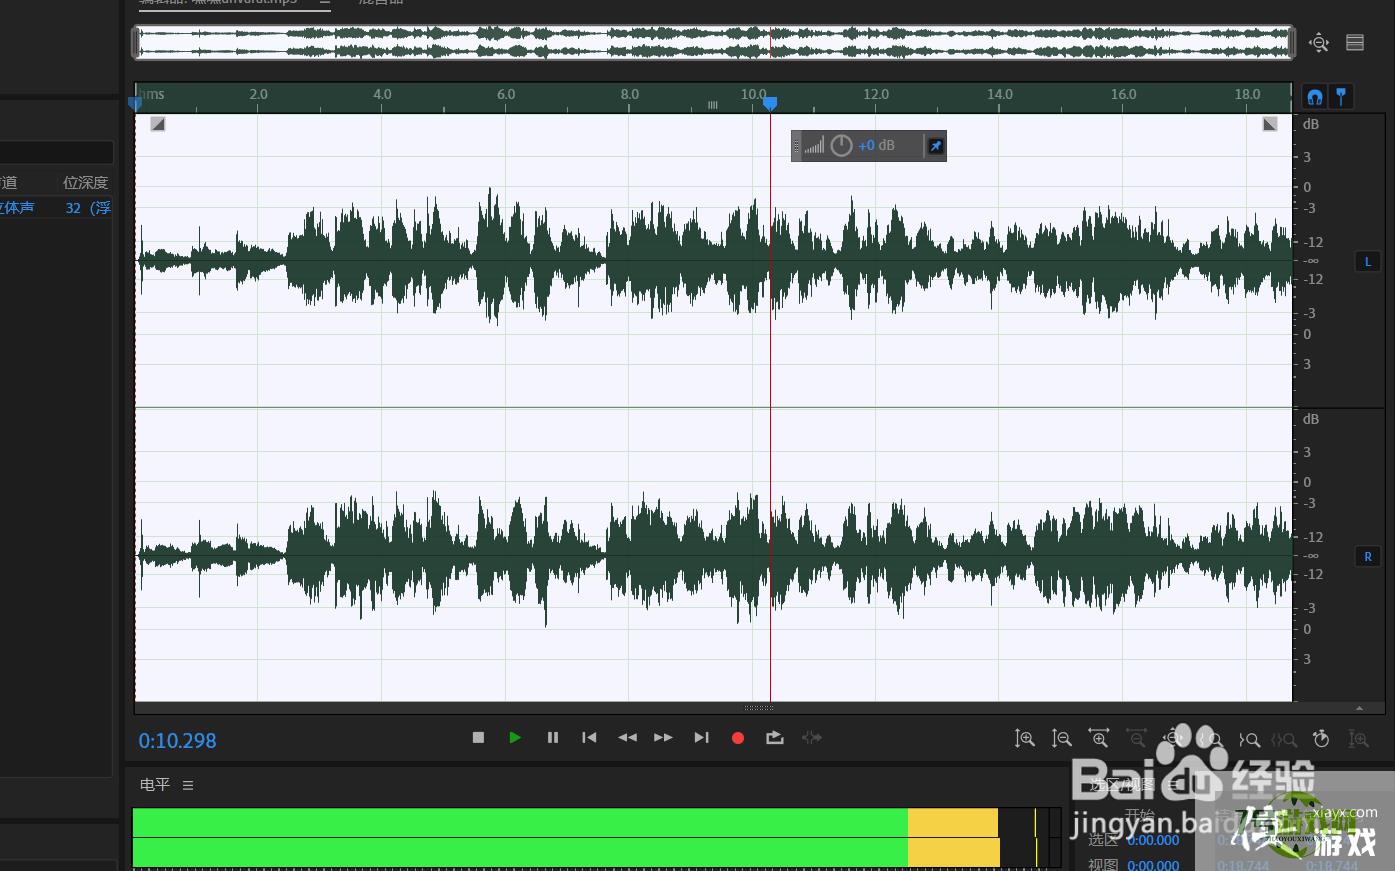Open the list view icon at top right
This screenshot has height=871, width=1395.
[1355, 42]
